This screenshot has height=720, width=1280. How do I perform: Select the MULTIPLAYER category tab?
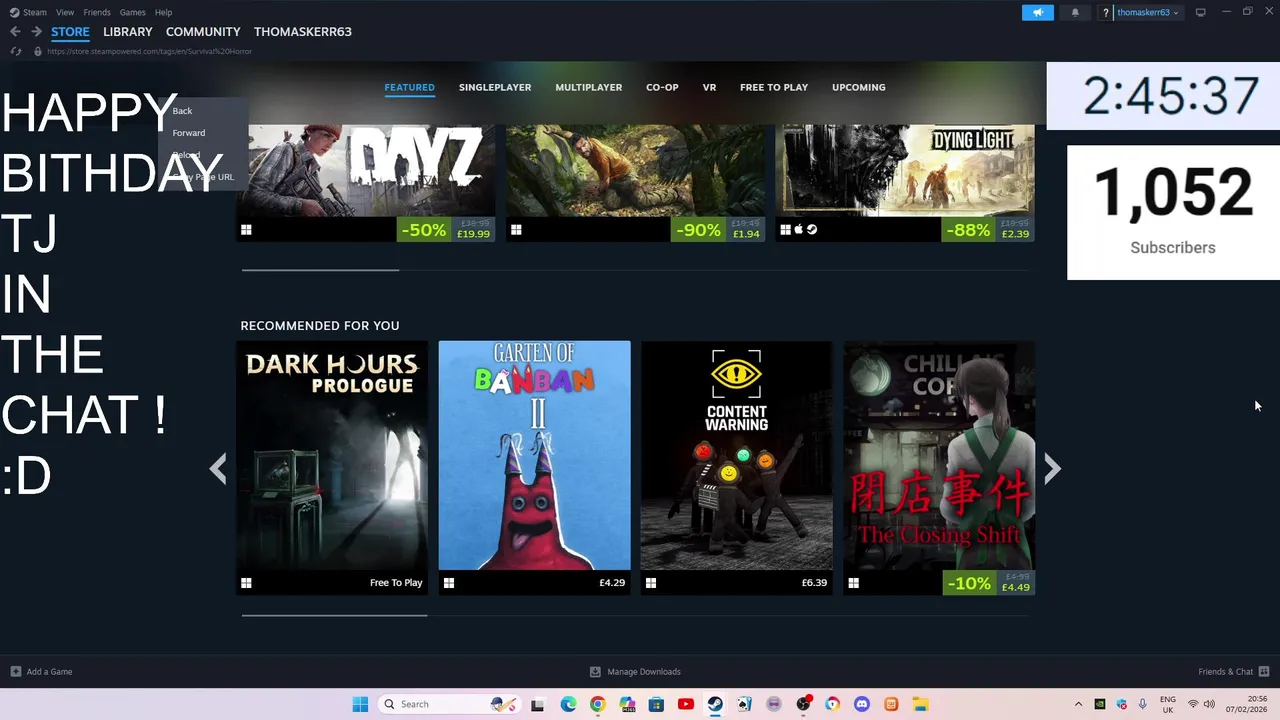tap(589, 87)
